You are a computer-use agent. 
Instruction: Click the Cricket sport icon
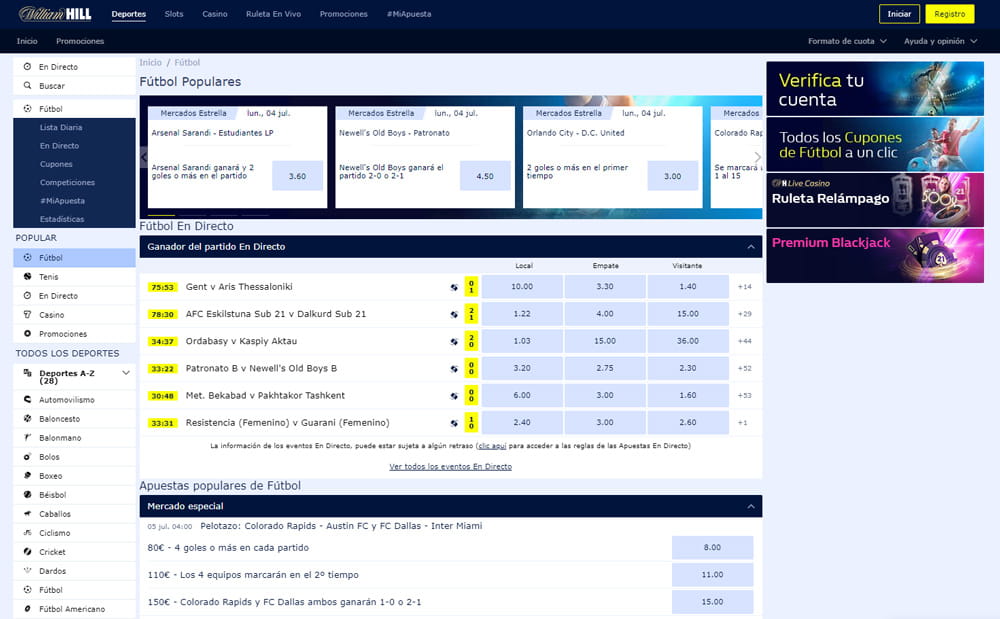(27, 551)
